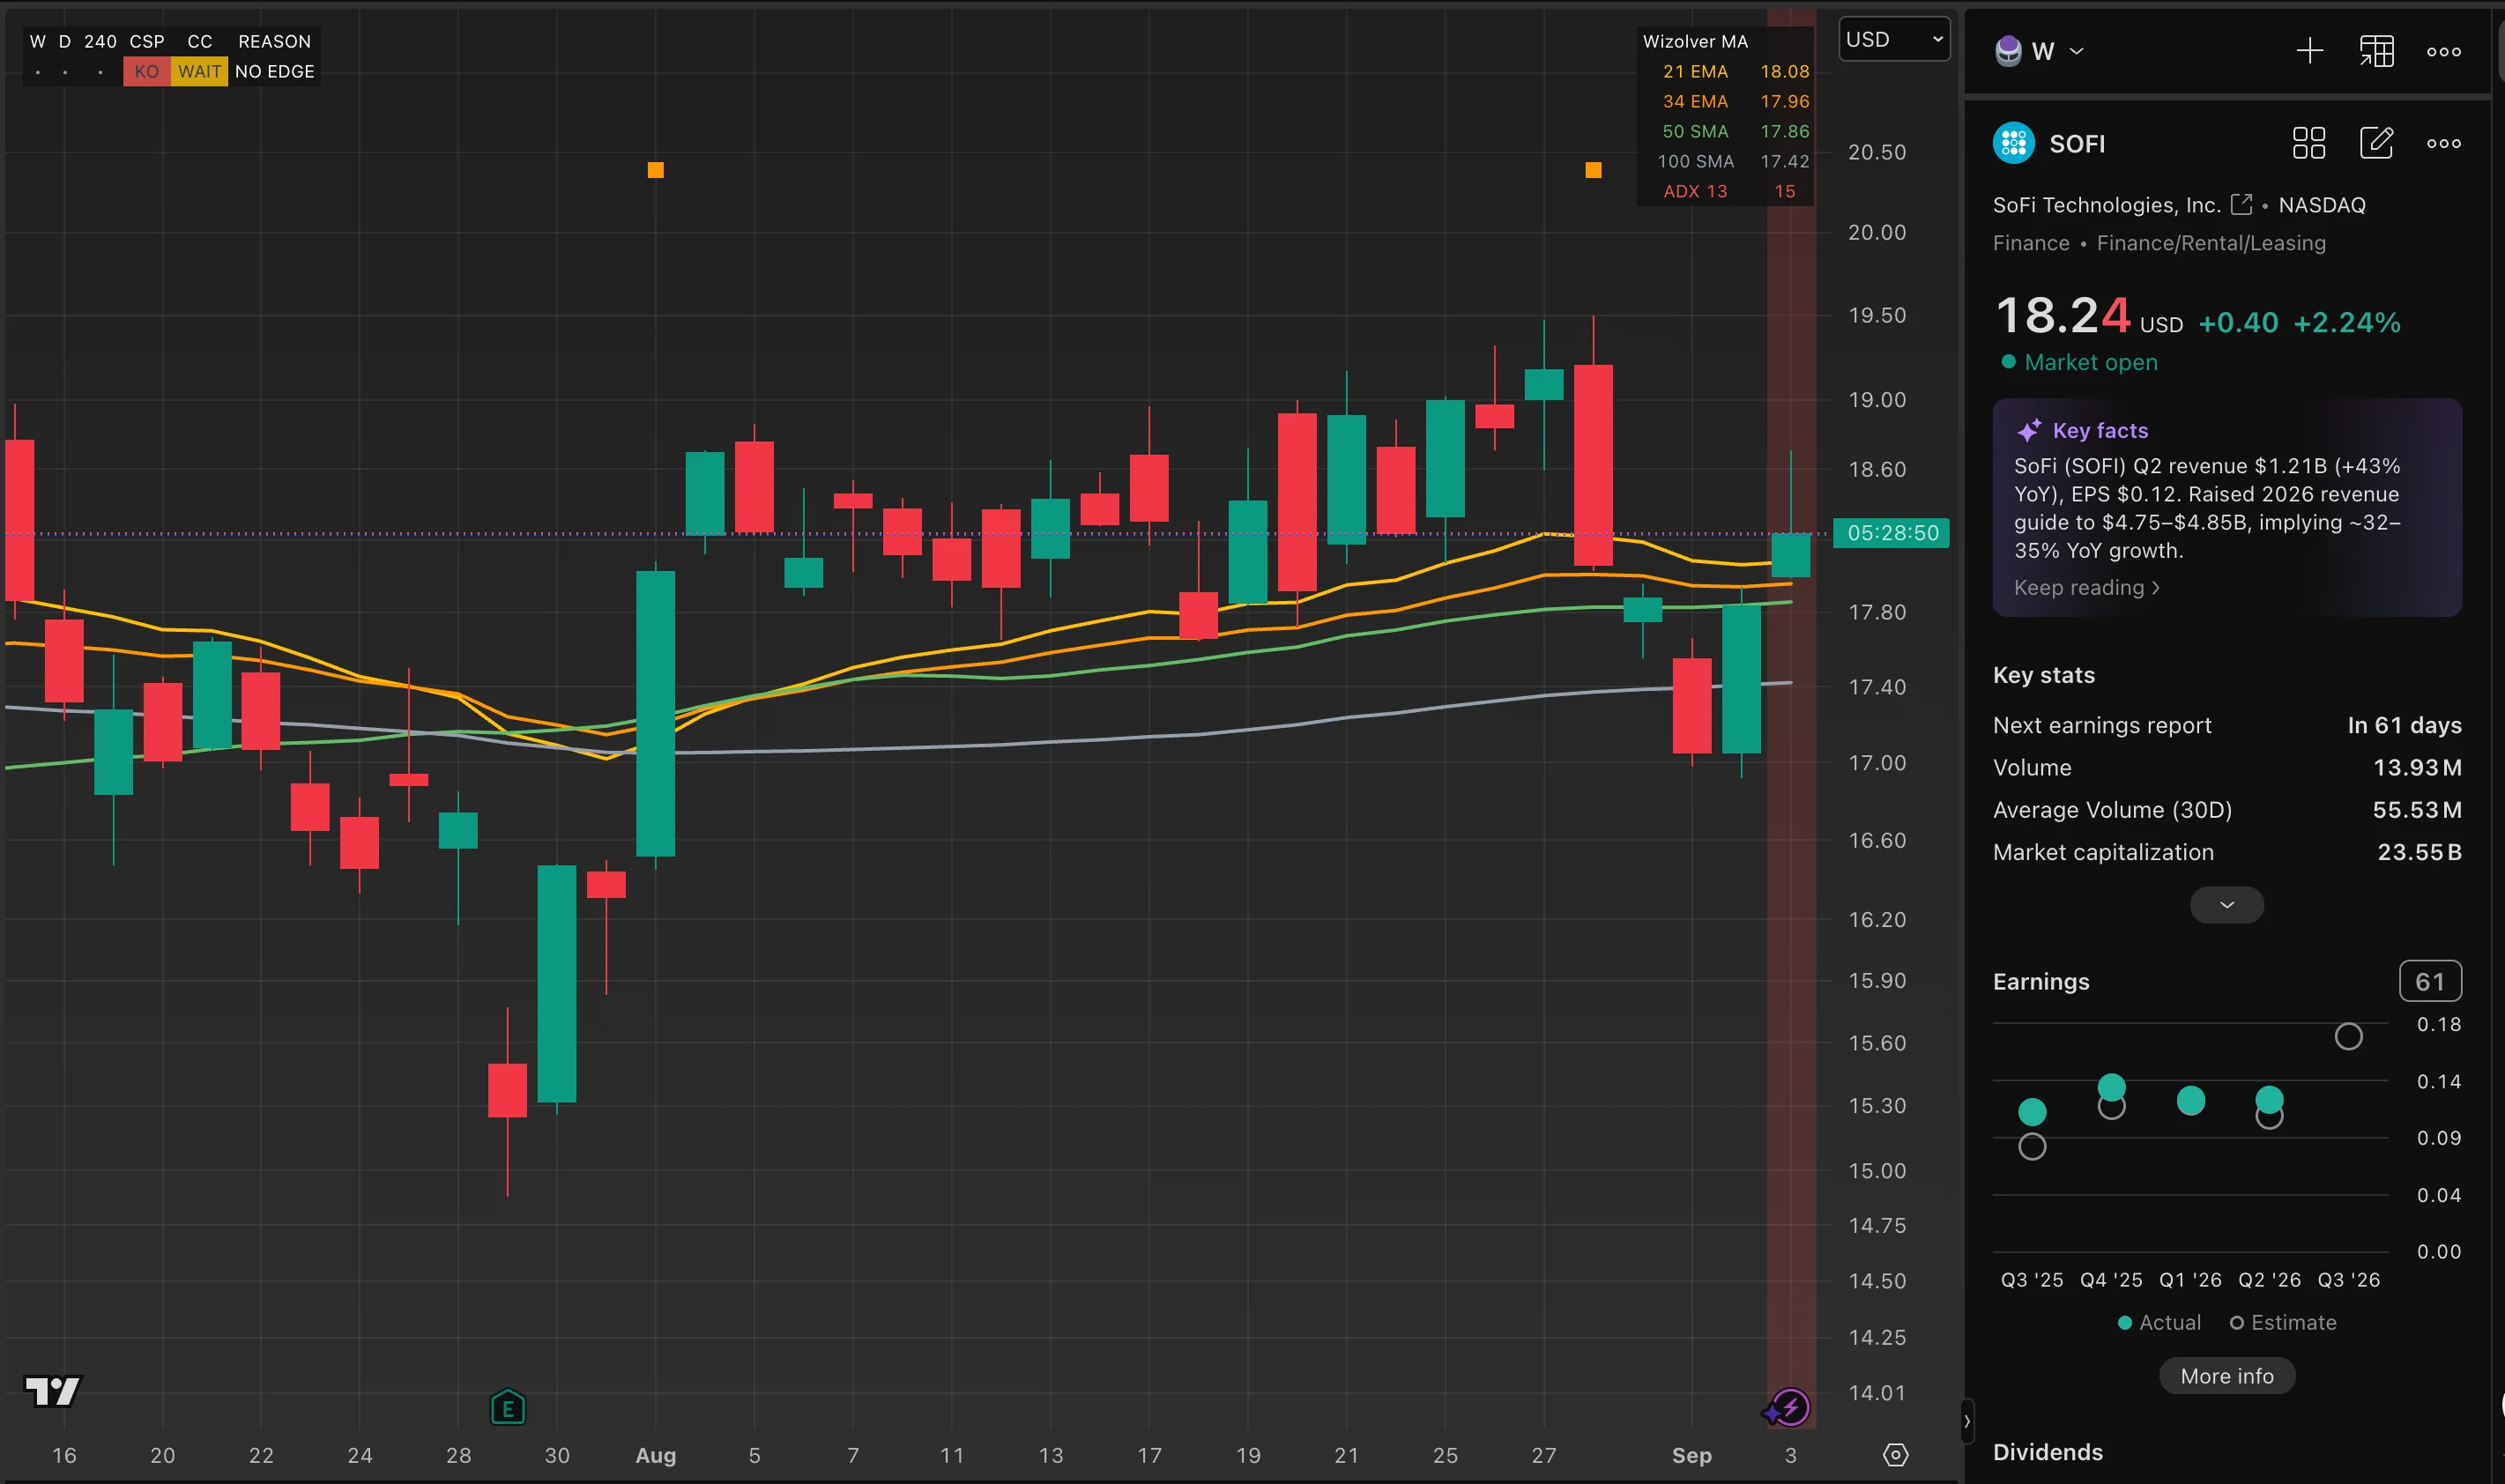Open watchlist header three-dots menu

tap(2443, 52)
